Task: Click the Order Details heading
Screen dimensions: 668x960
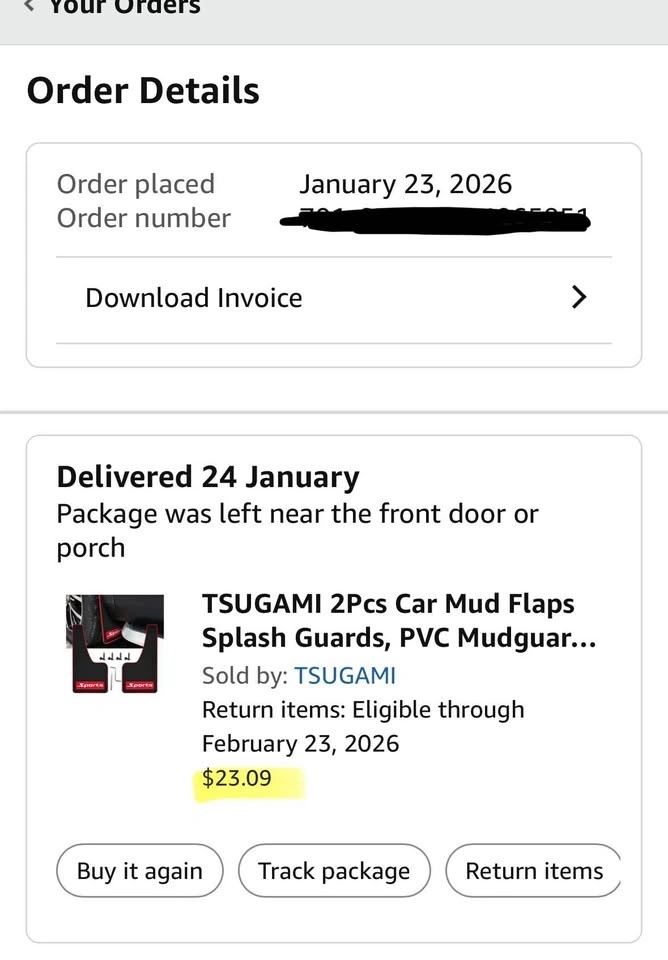Action: (x=143, y=91)
